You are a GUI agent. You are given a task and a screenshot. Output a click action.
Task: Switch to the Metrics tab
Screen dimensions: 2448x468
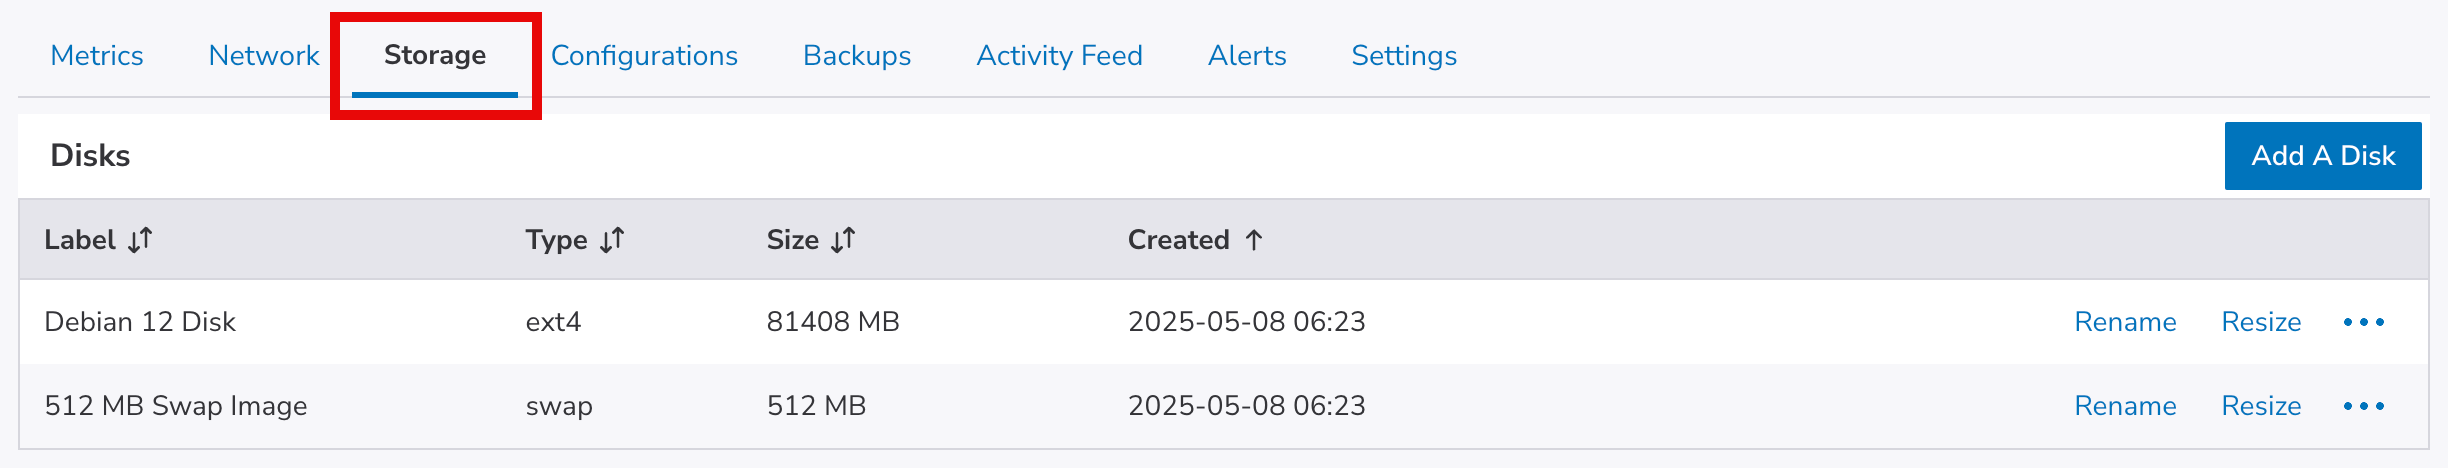click(97, 56)
